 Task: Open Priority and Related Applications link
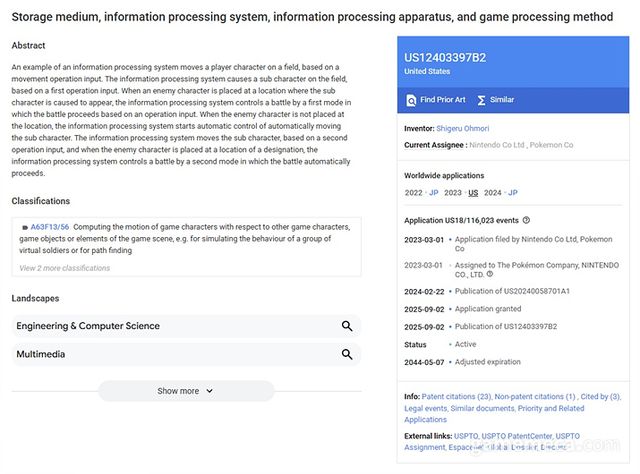(494, 414)
